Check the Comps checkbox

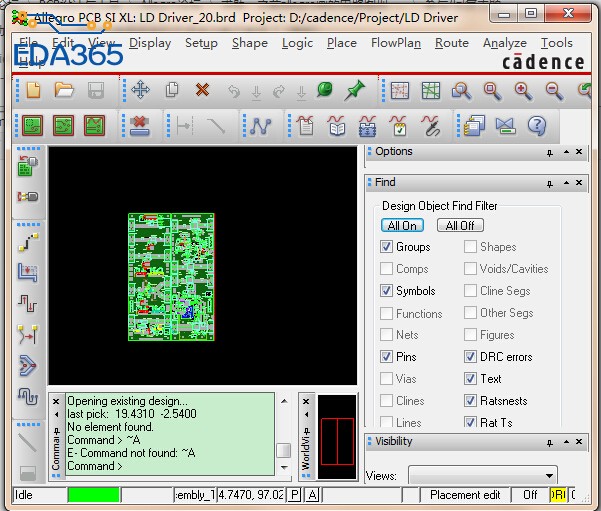pos(386,269)
